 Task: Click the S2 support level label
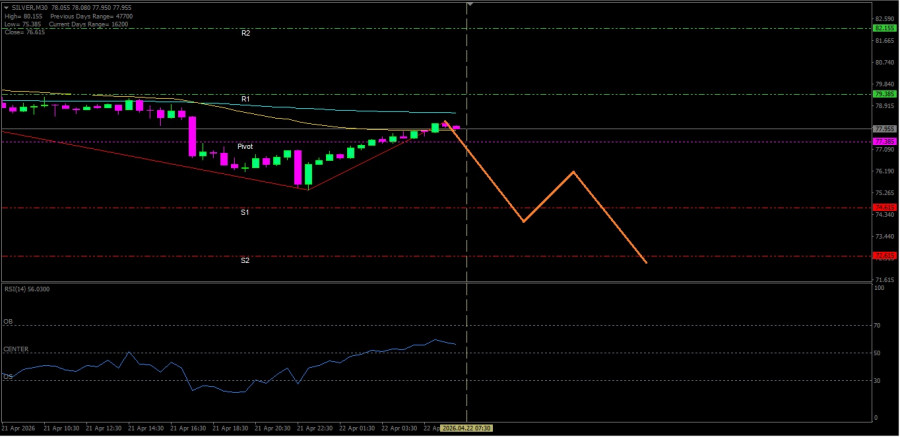[245, 260]
